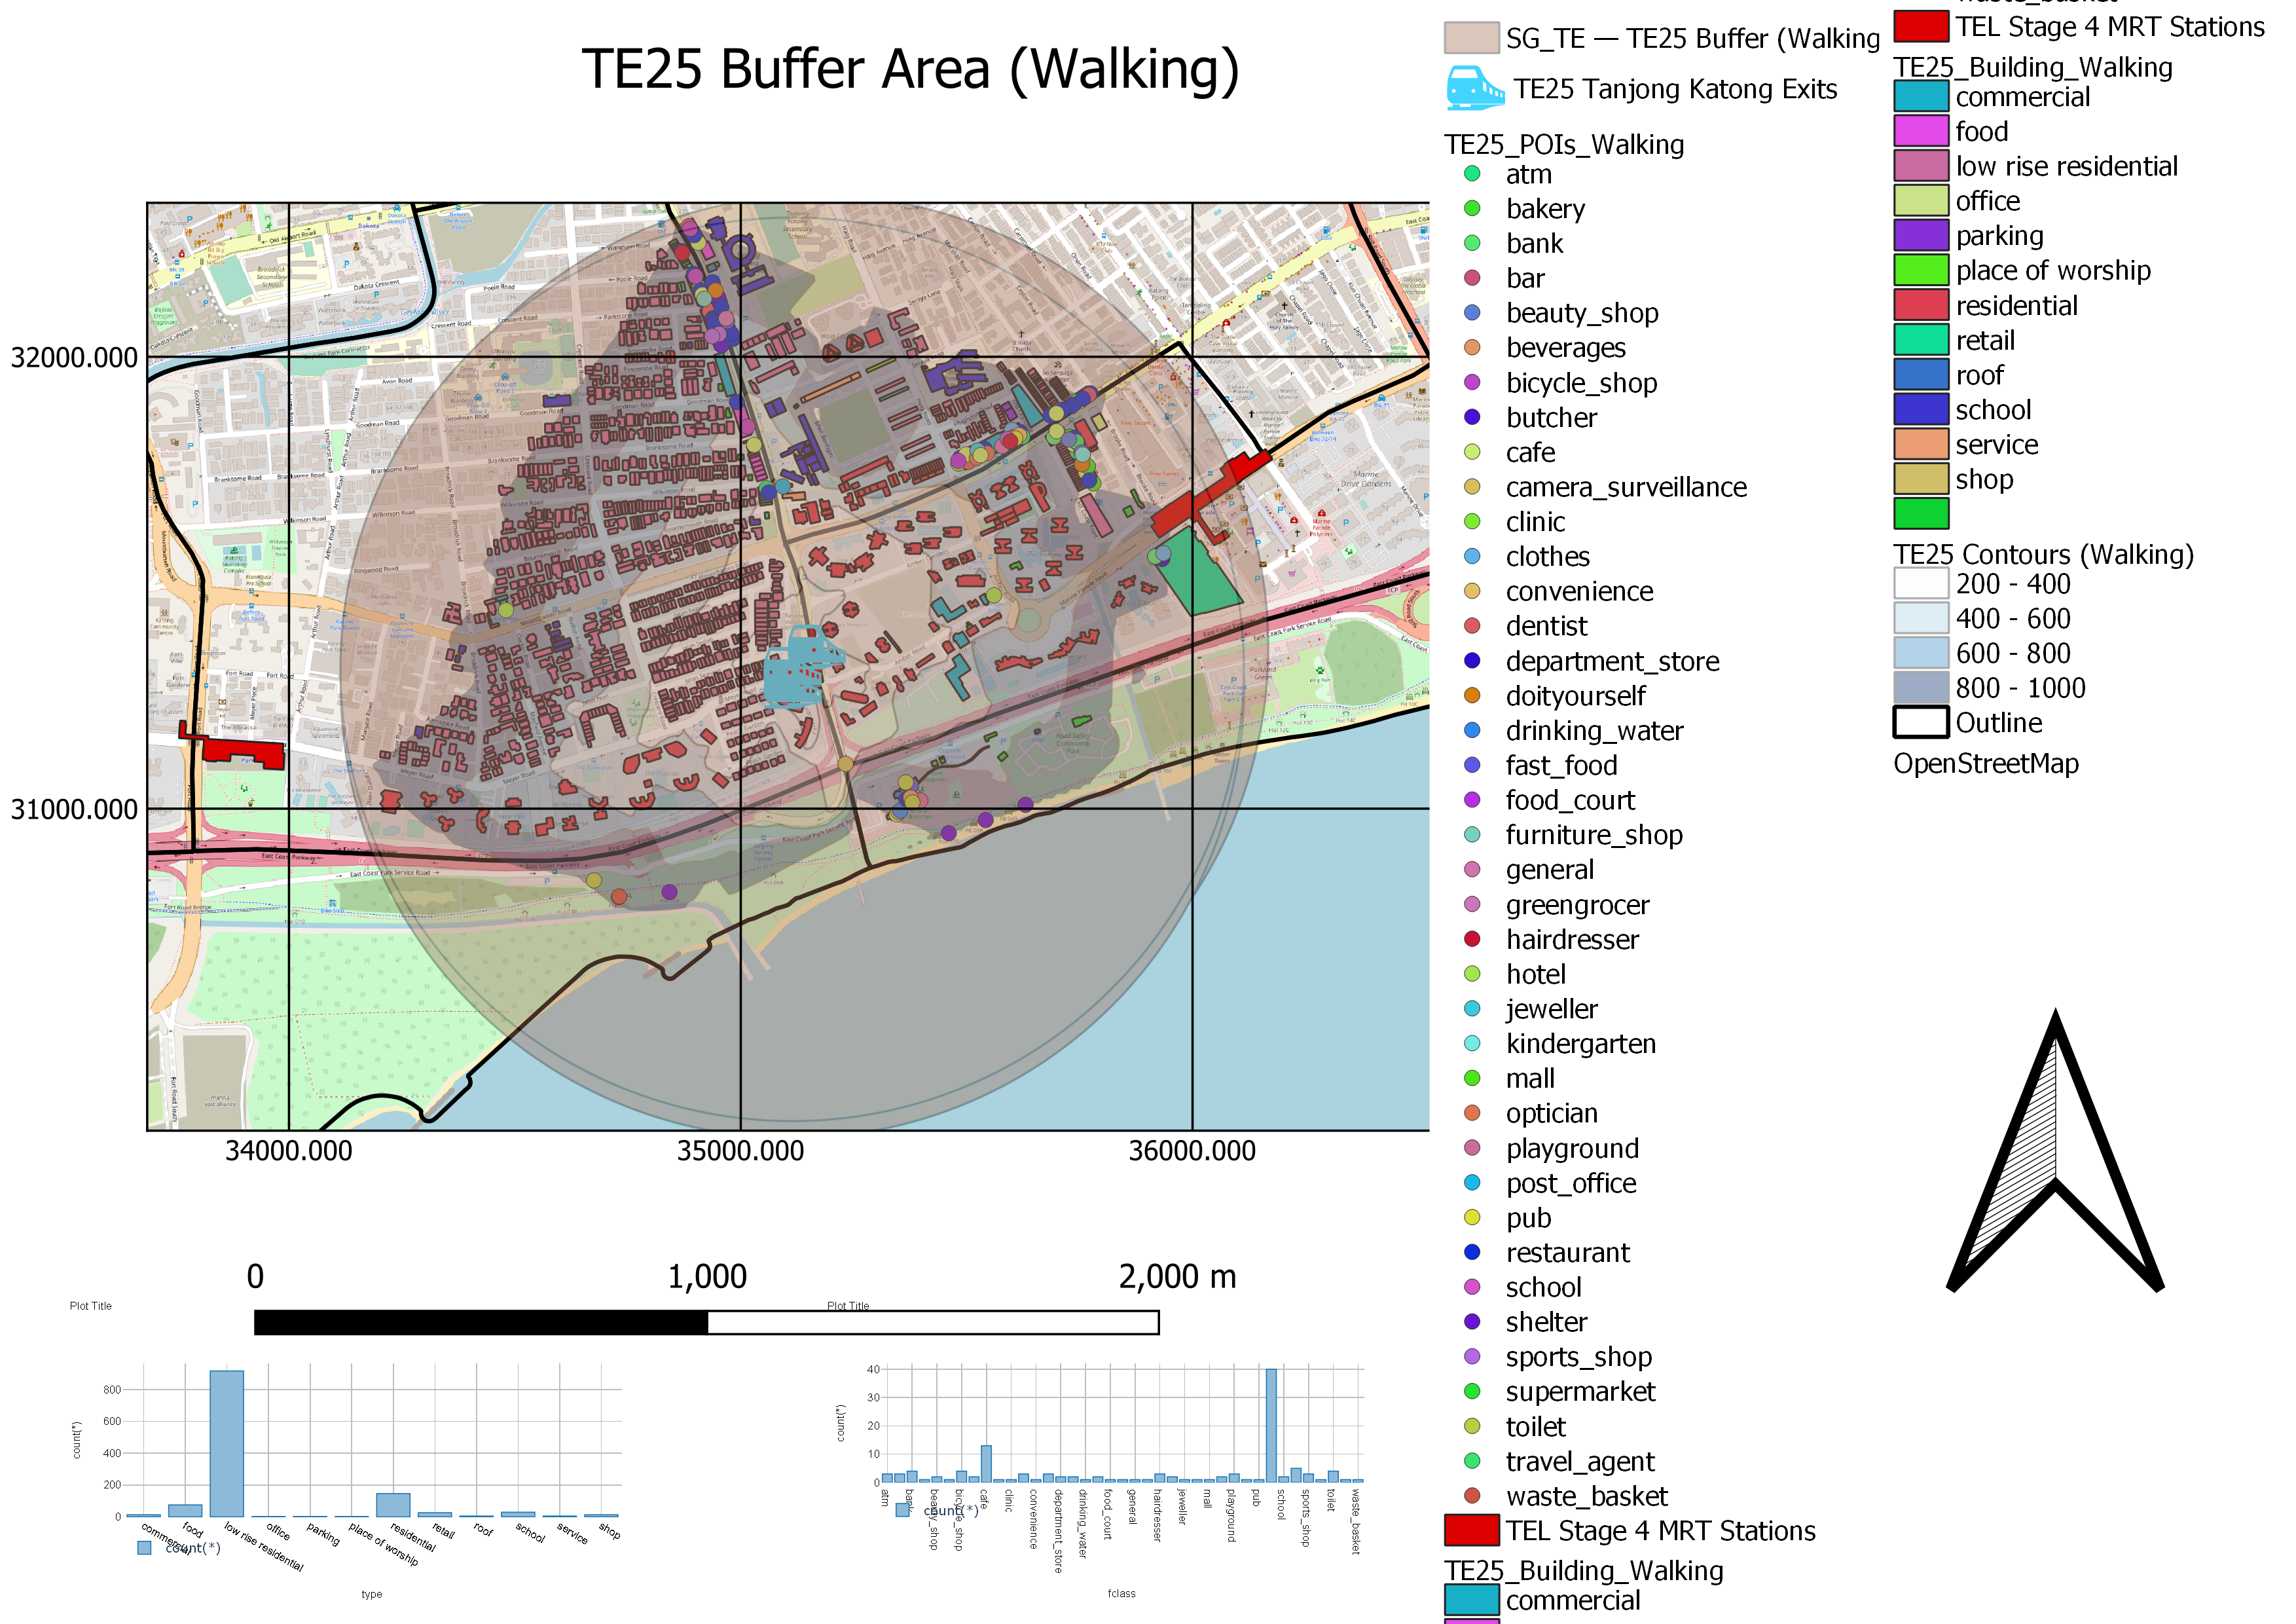Click the cafe legend dot
Viewport: 2296px width, 1624px height.
(1472, 452)
